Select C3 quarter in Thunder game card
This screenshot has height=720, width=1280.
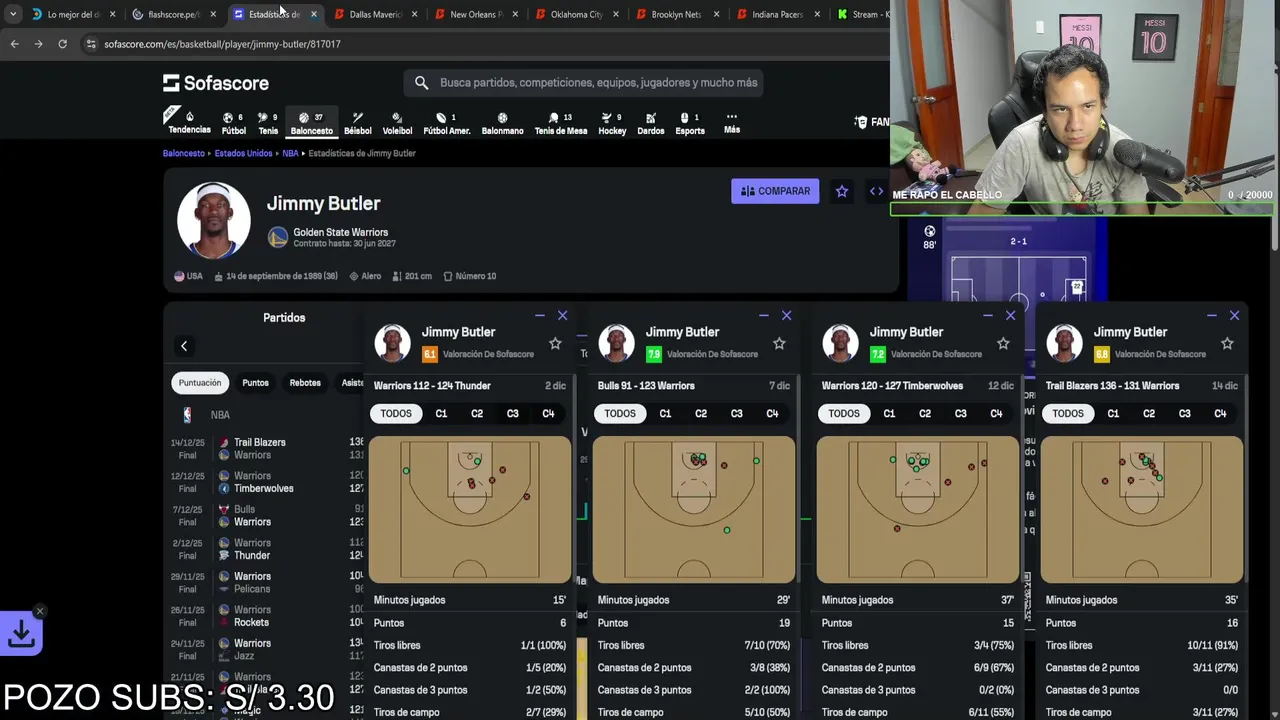click(512, 413)
